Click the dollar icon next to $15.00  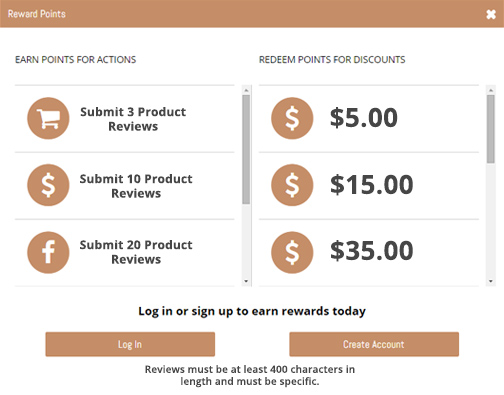[292, 185]
